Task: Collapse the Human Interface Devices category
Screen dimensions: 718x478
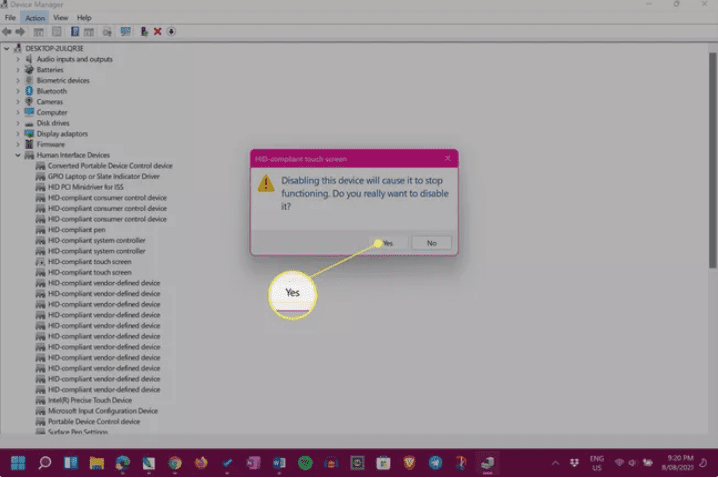Action: coord(18,155)
